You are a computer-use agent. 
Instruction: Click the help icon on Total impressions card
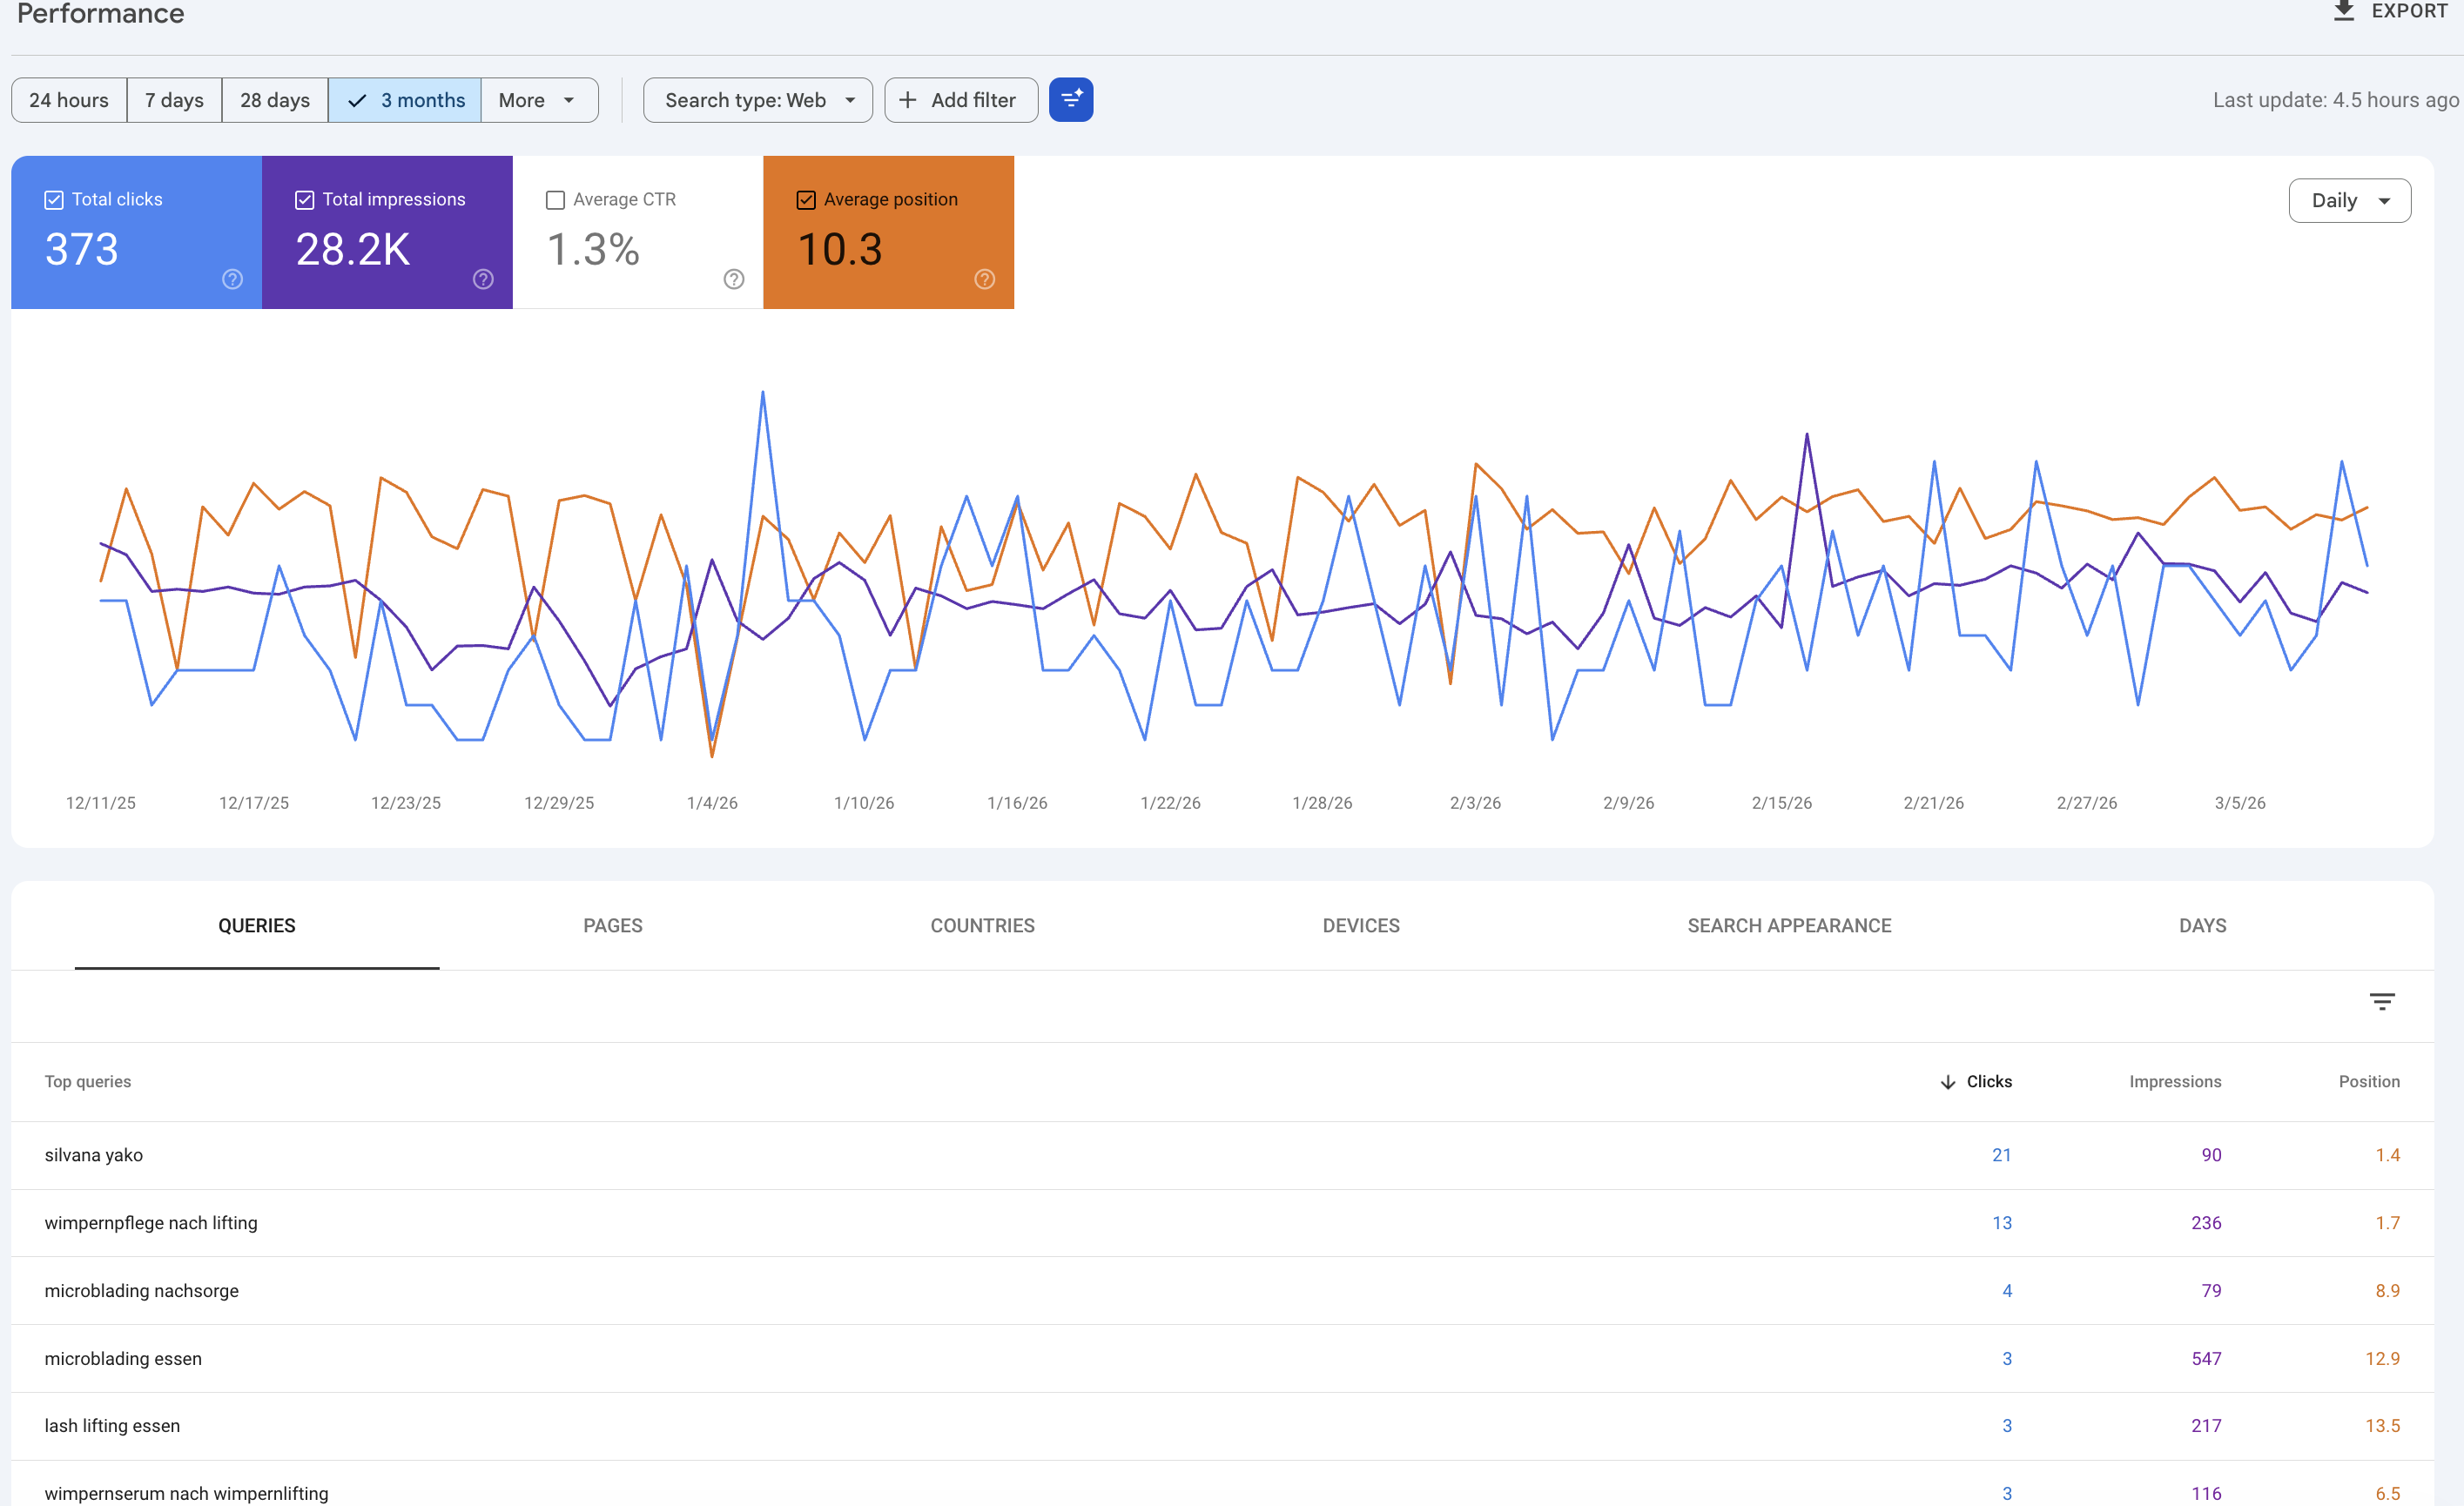483,280
